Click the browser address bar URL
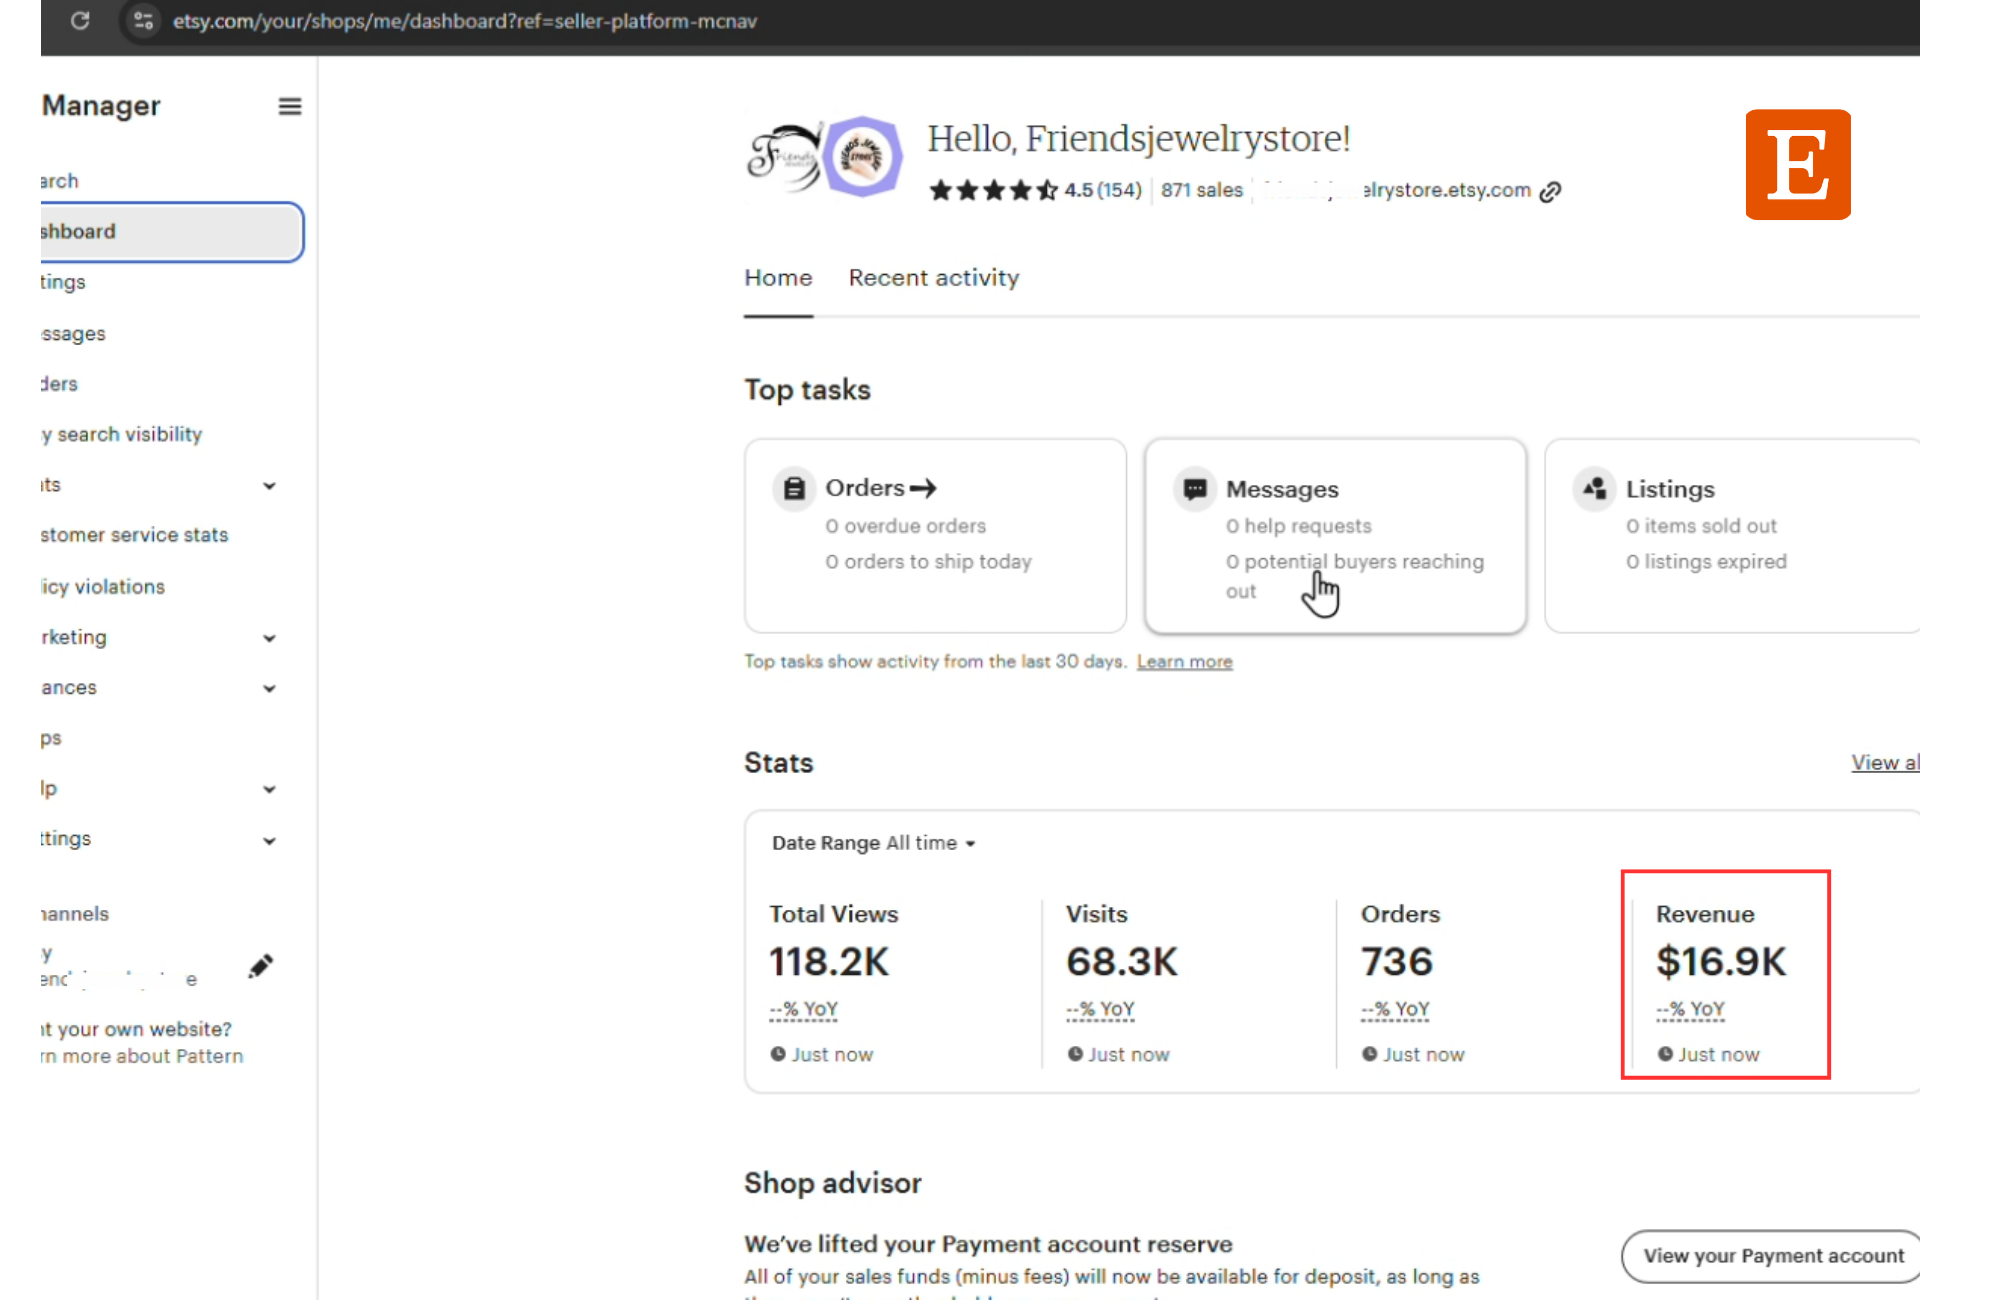2000x1300 pixels. pos(464,21)
